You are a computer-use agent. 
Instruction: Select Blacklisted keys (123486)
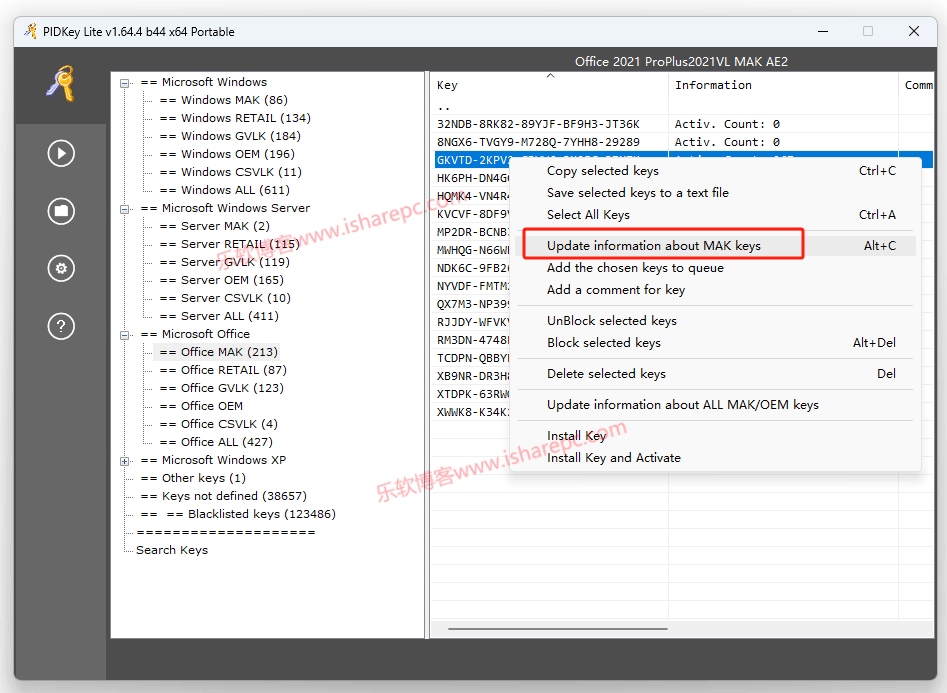coord(238,514)
